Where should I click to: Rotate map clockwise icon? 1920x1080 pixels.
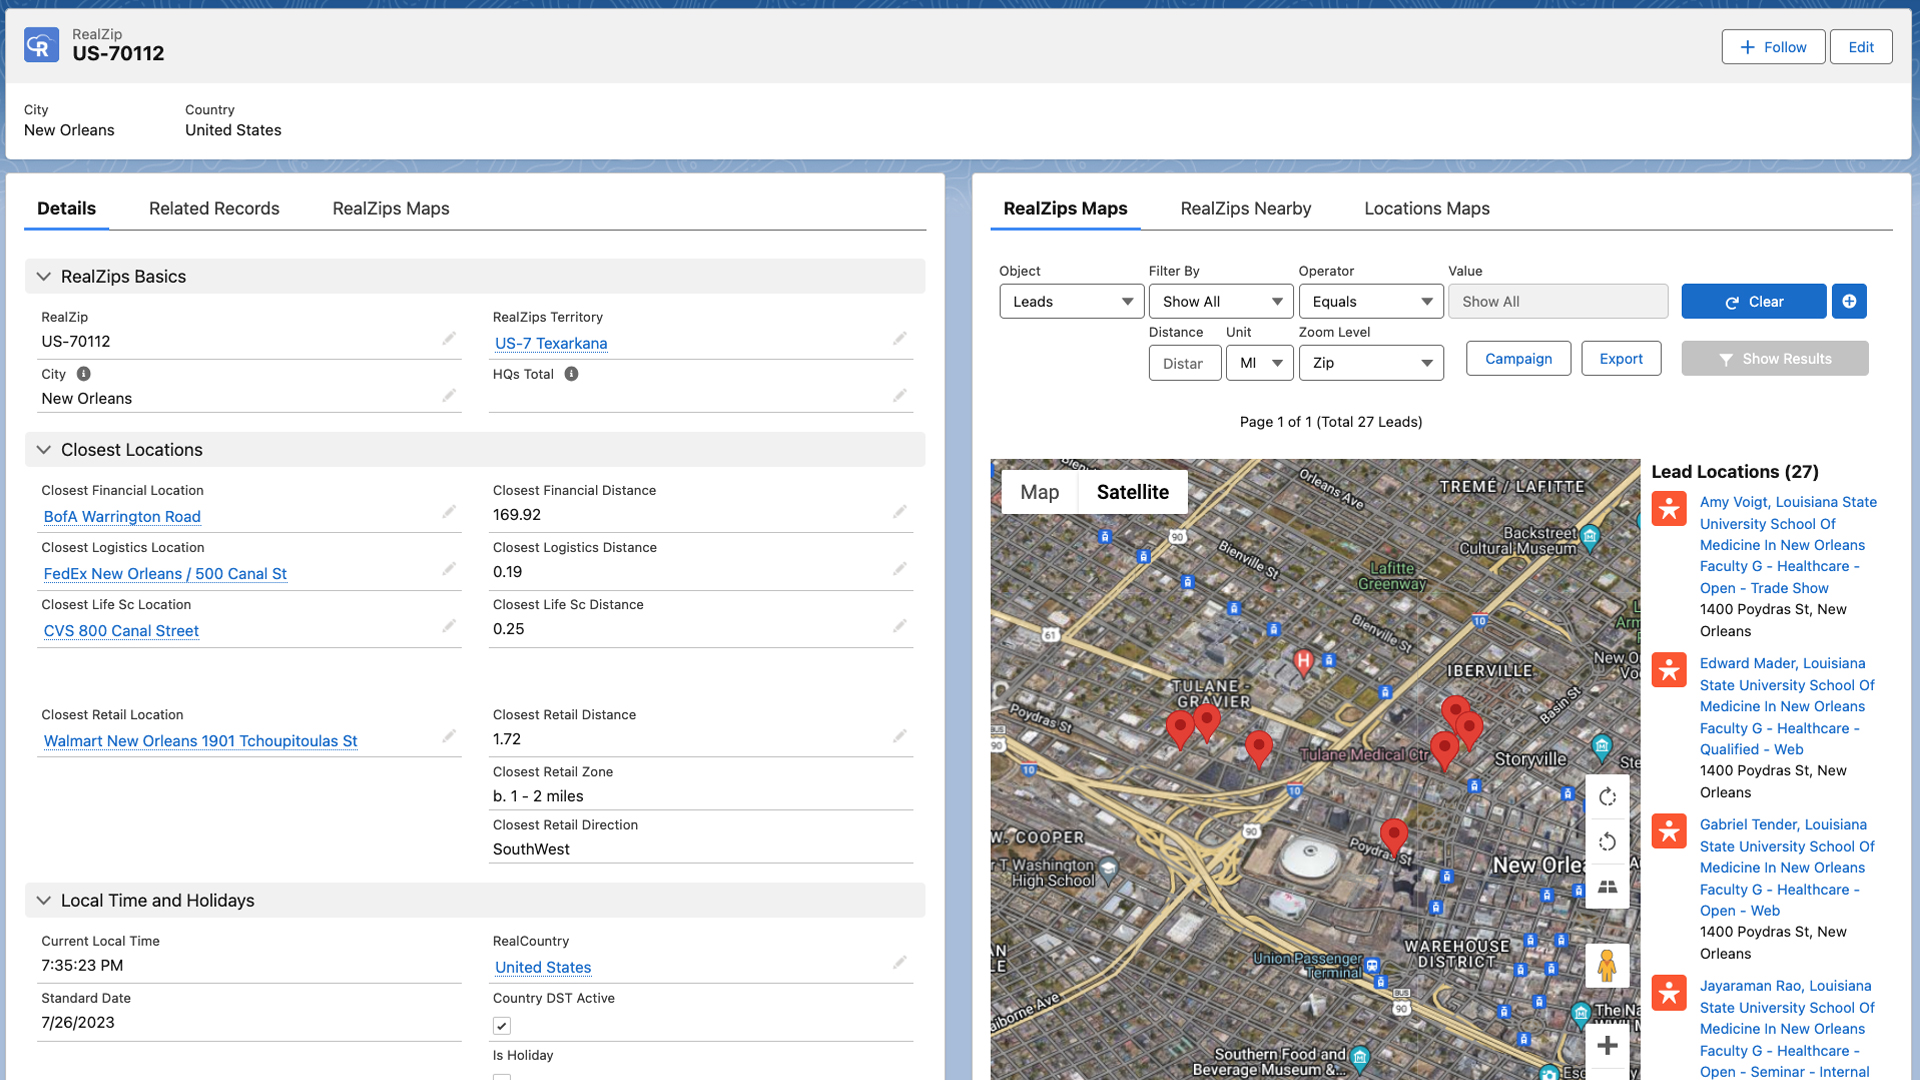pyautogui.click(x=1607, y=797)
